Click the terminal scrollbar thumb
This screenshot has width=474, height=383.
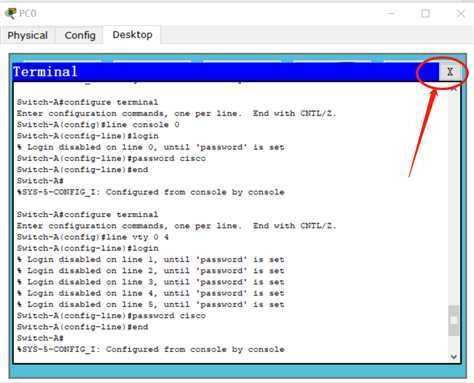pyautogui.click(x=454, y=320)
